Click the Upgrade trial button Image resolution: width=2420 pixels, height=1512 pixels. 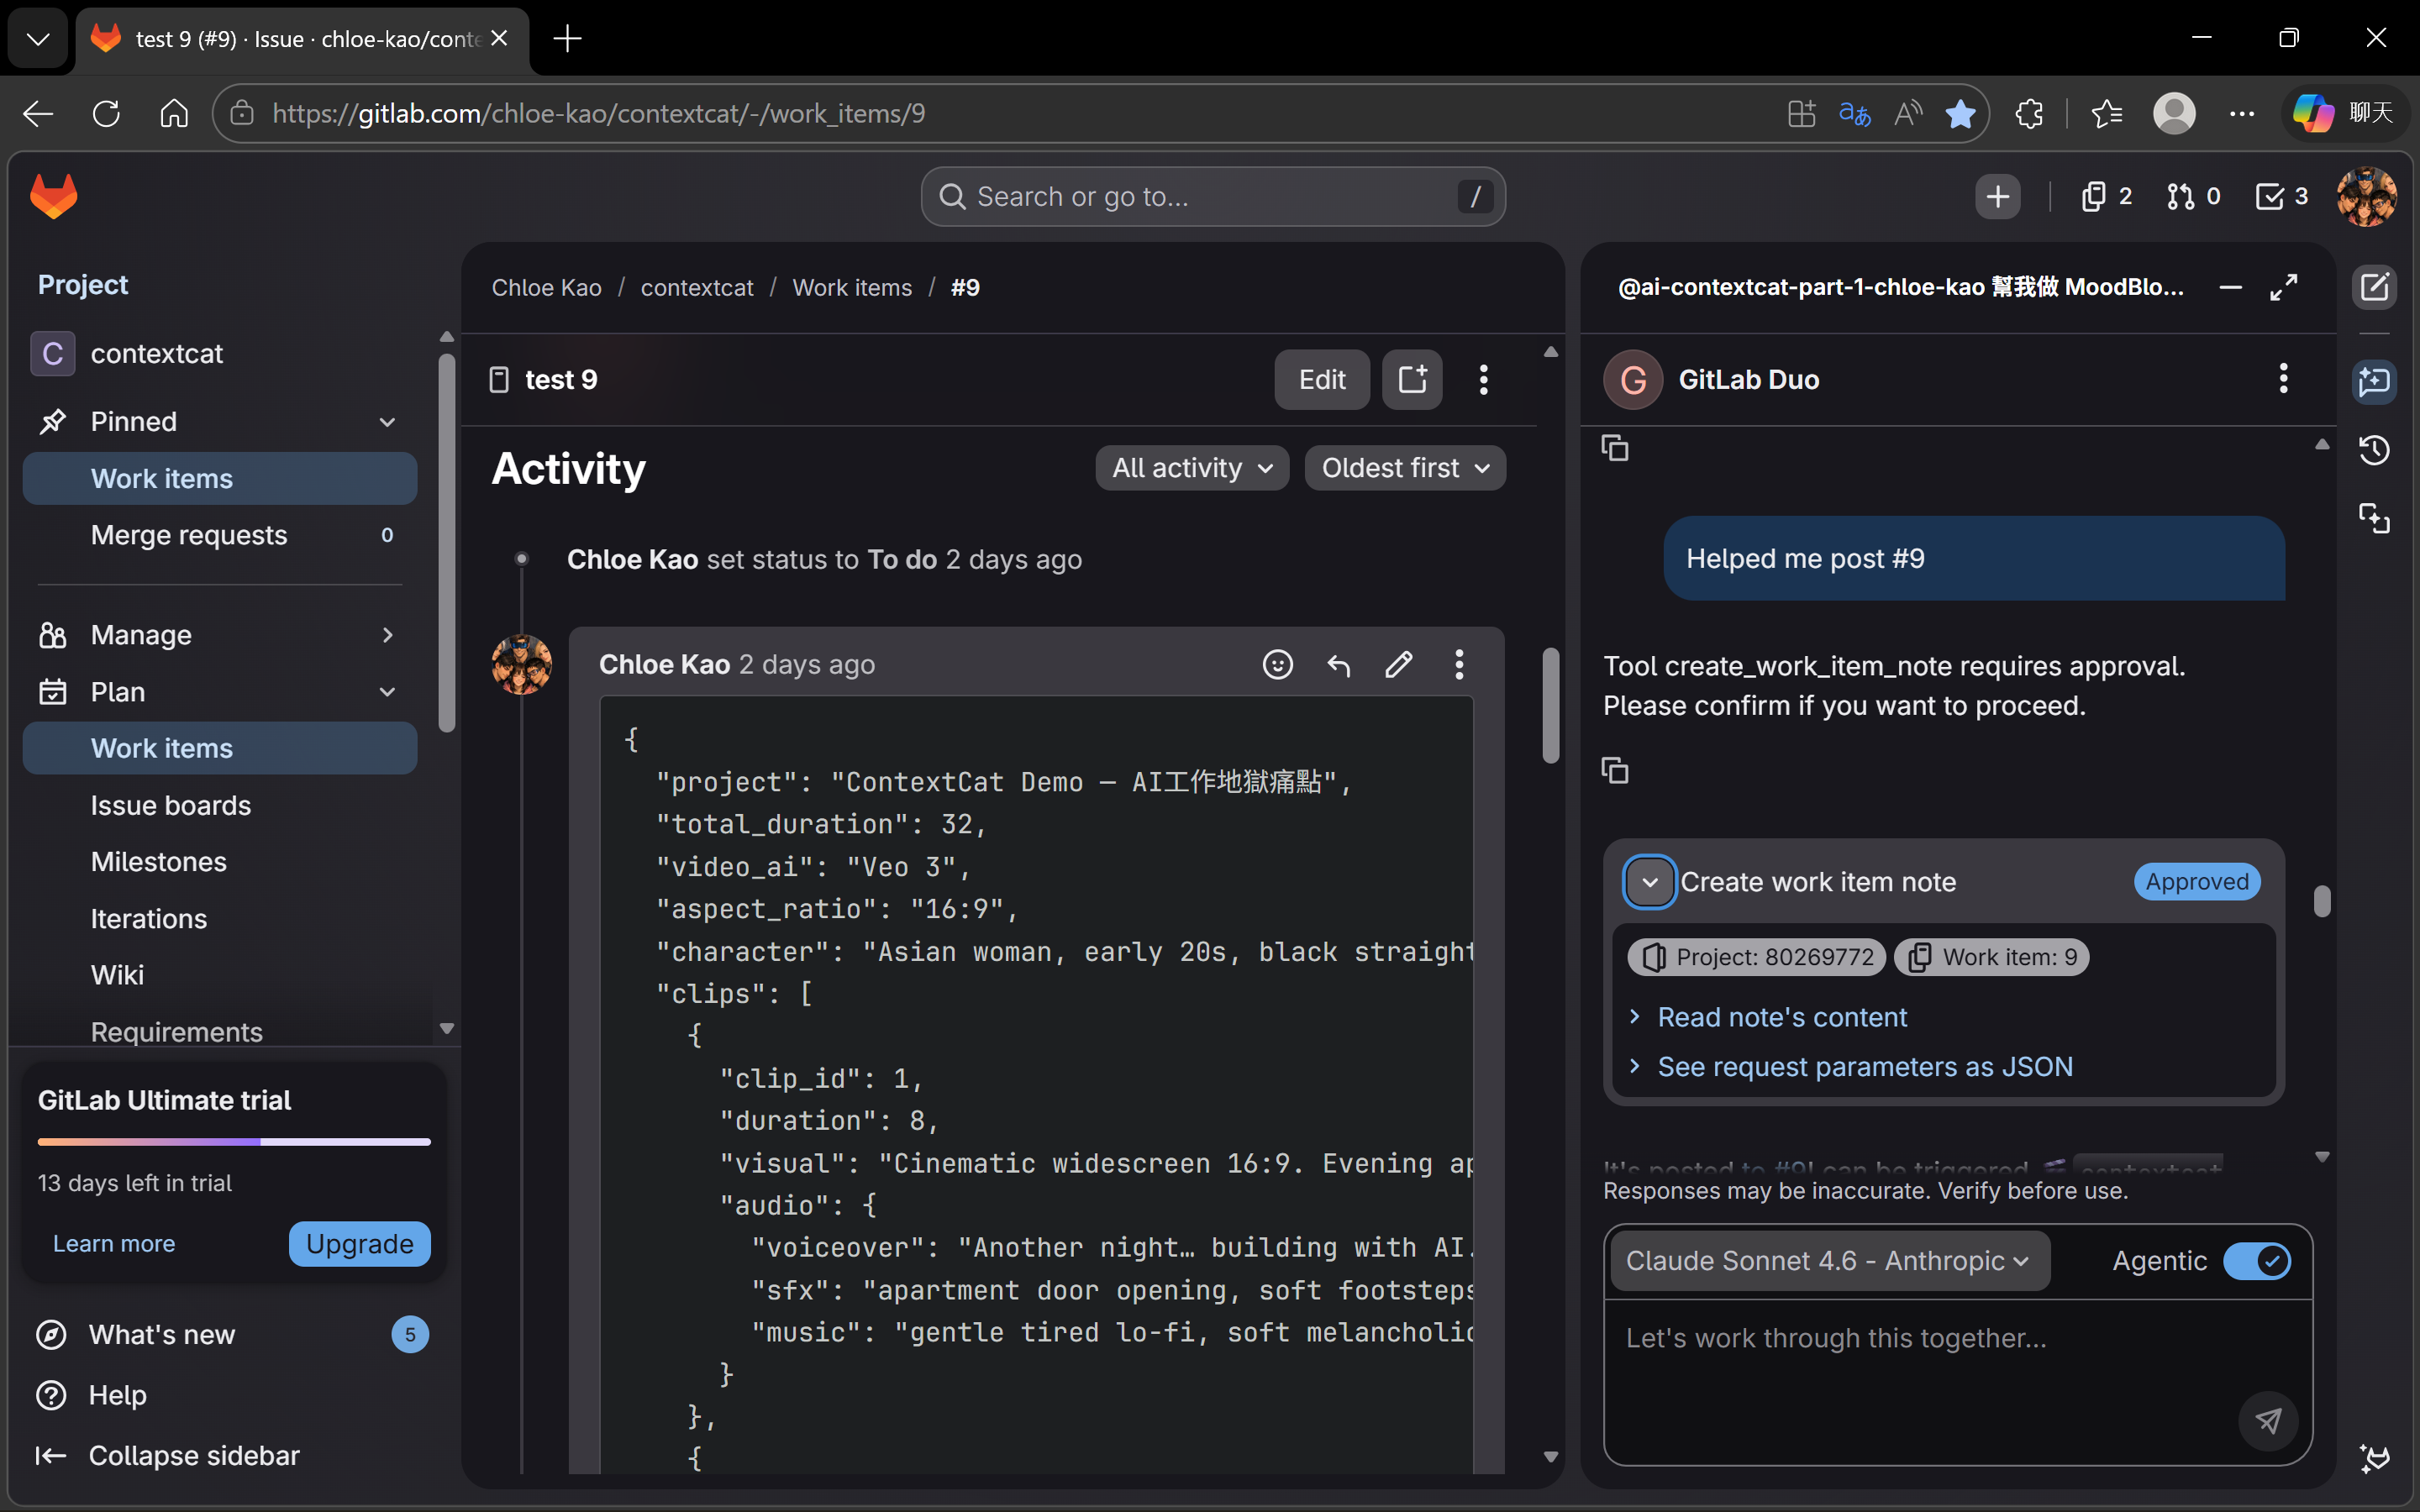[x=359, y=1244]
